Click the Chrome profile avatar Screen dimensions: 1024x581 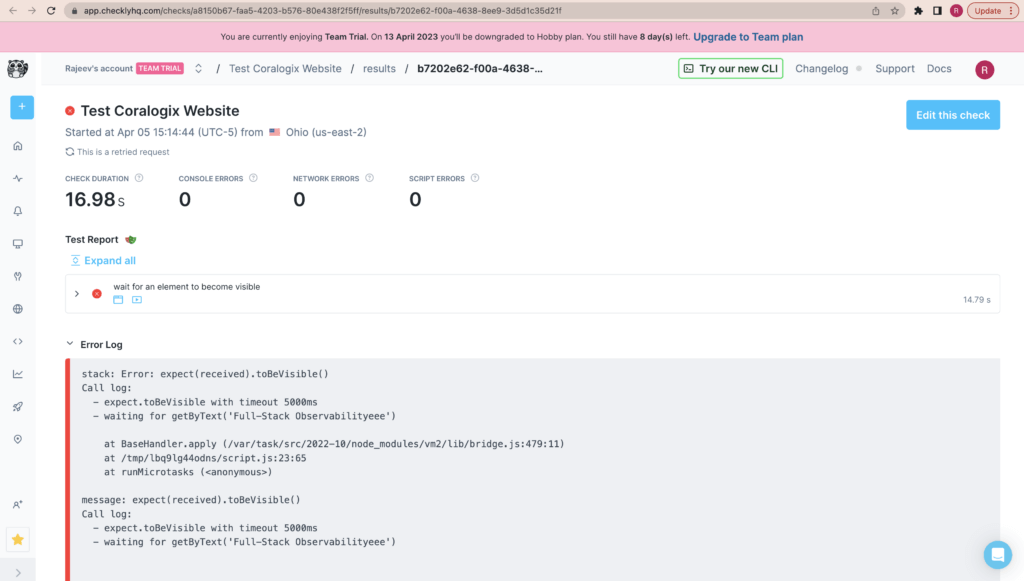(956, 10)
